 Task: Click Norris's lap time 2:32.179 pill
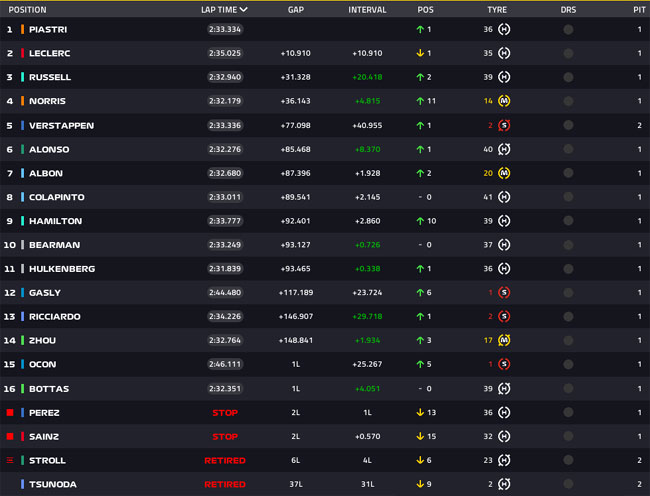225,101
